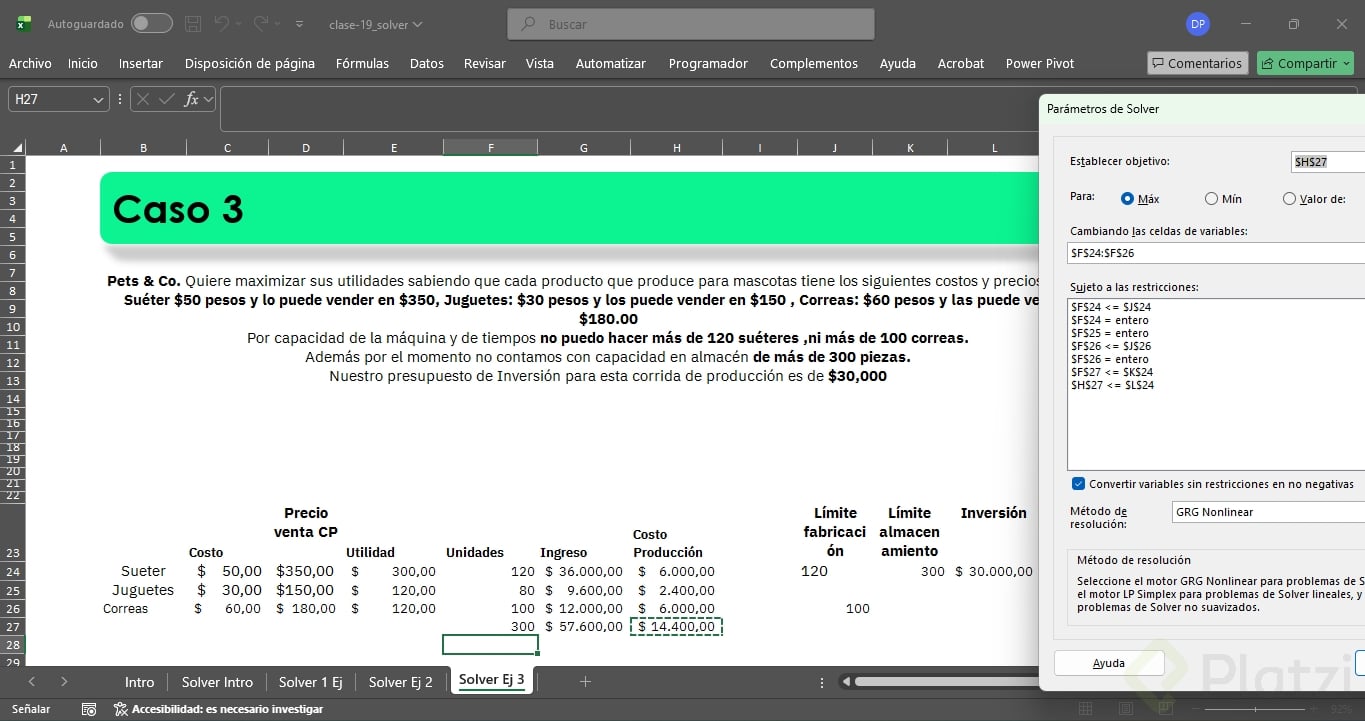
Task: Click the left arrow of horizontal scrollbar
Action: (x=846, y=682)
